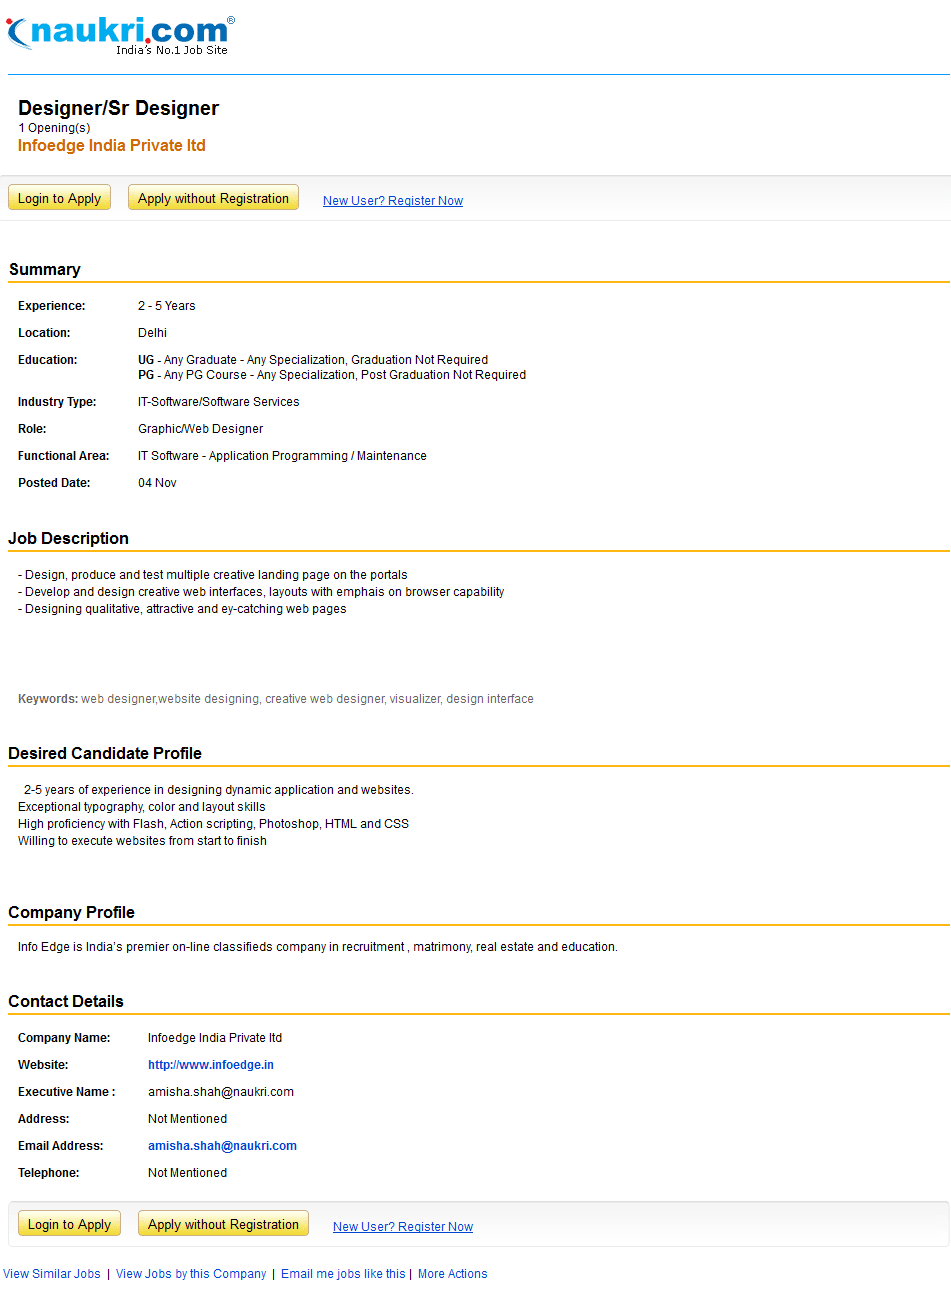Click the line about ey-catching web pages

click(182, 609)
